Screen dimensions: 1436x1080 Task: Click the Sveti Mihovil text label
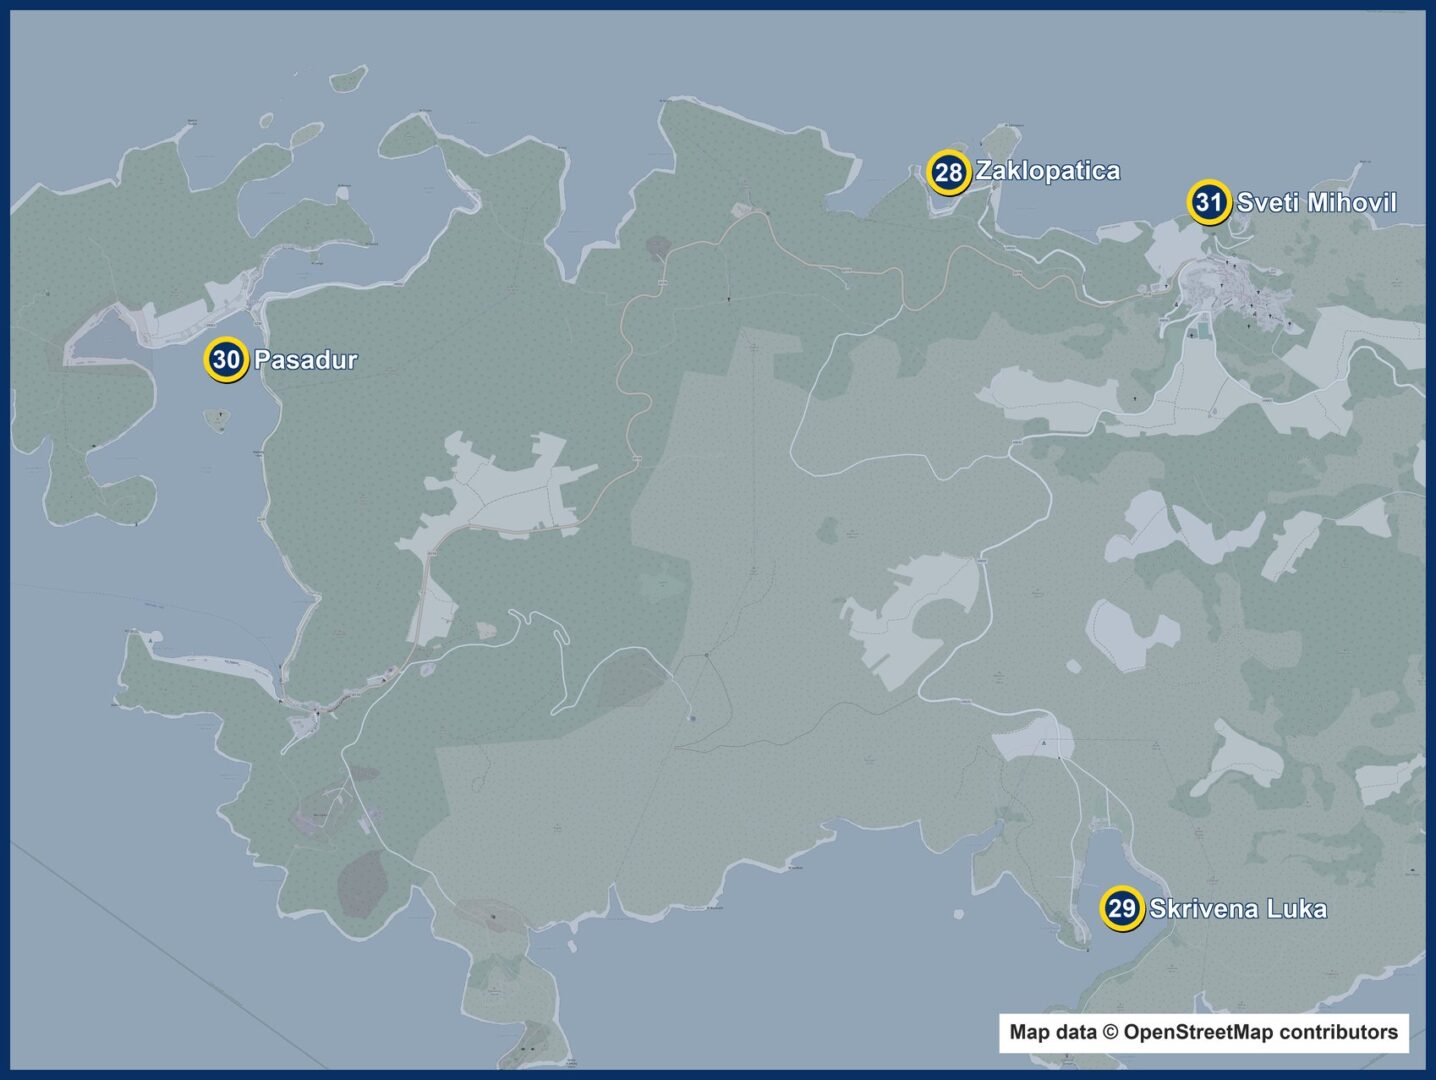(1316, 202)
